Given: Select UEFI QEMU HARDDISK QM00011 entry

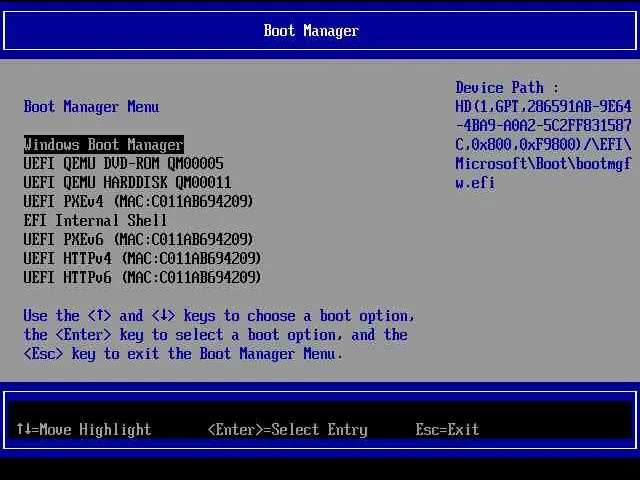Looking at the screenshot, I should point(127,182).
